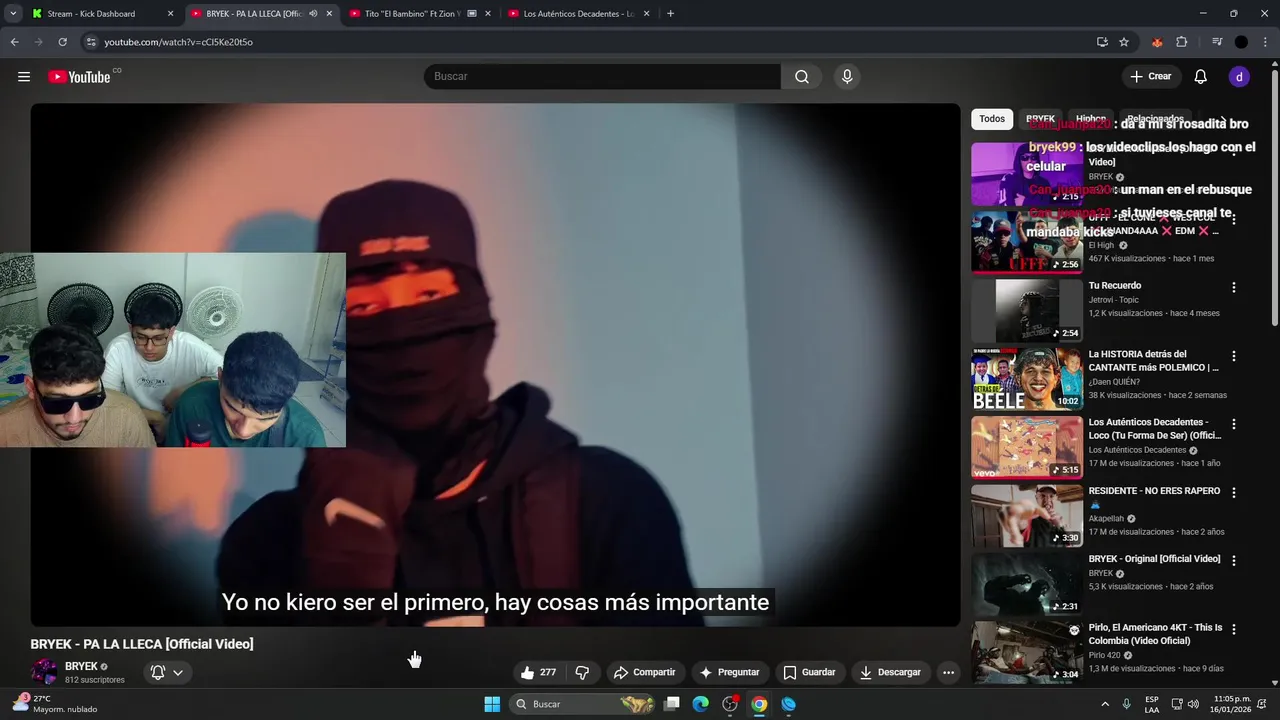Image resolution: width=1280 pixels, height=720 pixels.
Task: Switch to Stream - Kick Dashboard tab
Action: (x=103, y=14)
